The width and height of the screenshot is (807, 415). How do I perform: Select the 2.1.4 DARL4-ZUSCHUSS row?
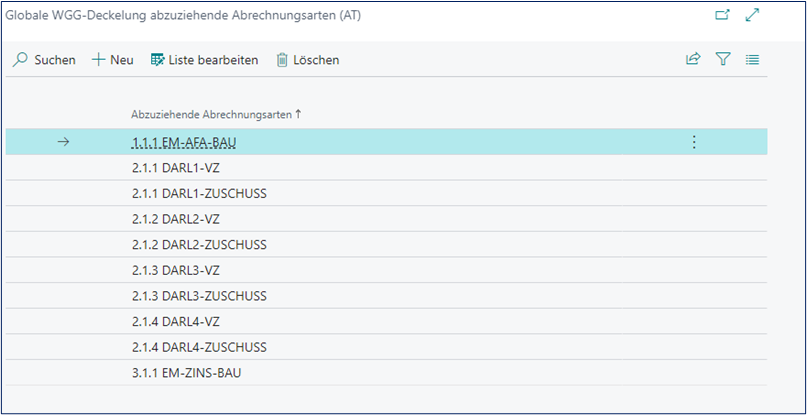pyautogui.click(x=199, y=347)
